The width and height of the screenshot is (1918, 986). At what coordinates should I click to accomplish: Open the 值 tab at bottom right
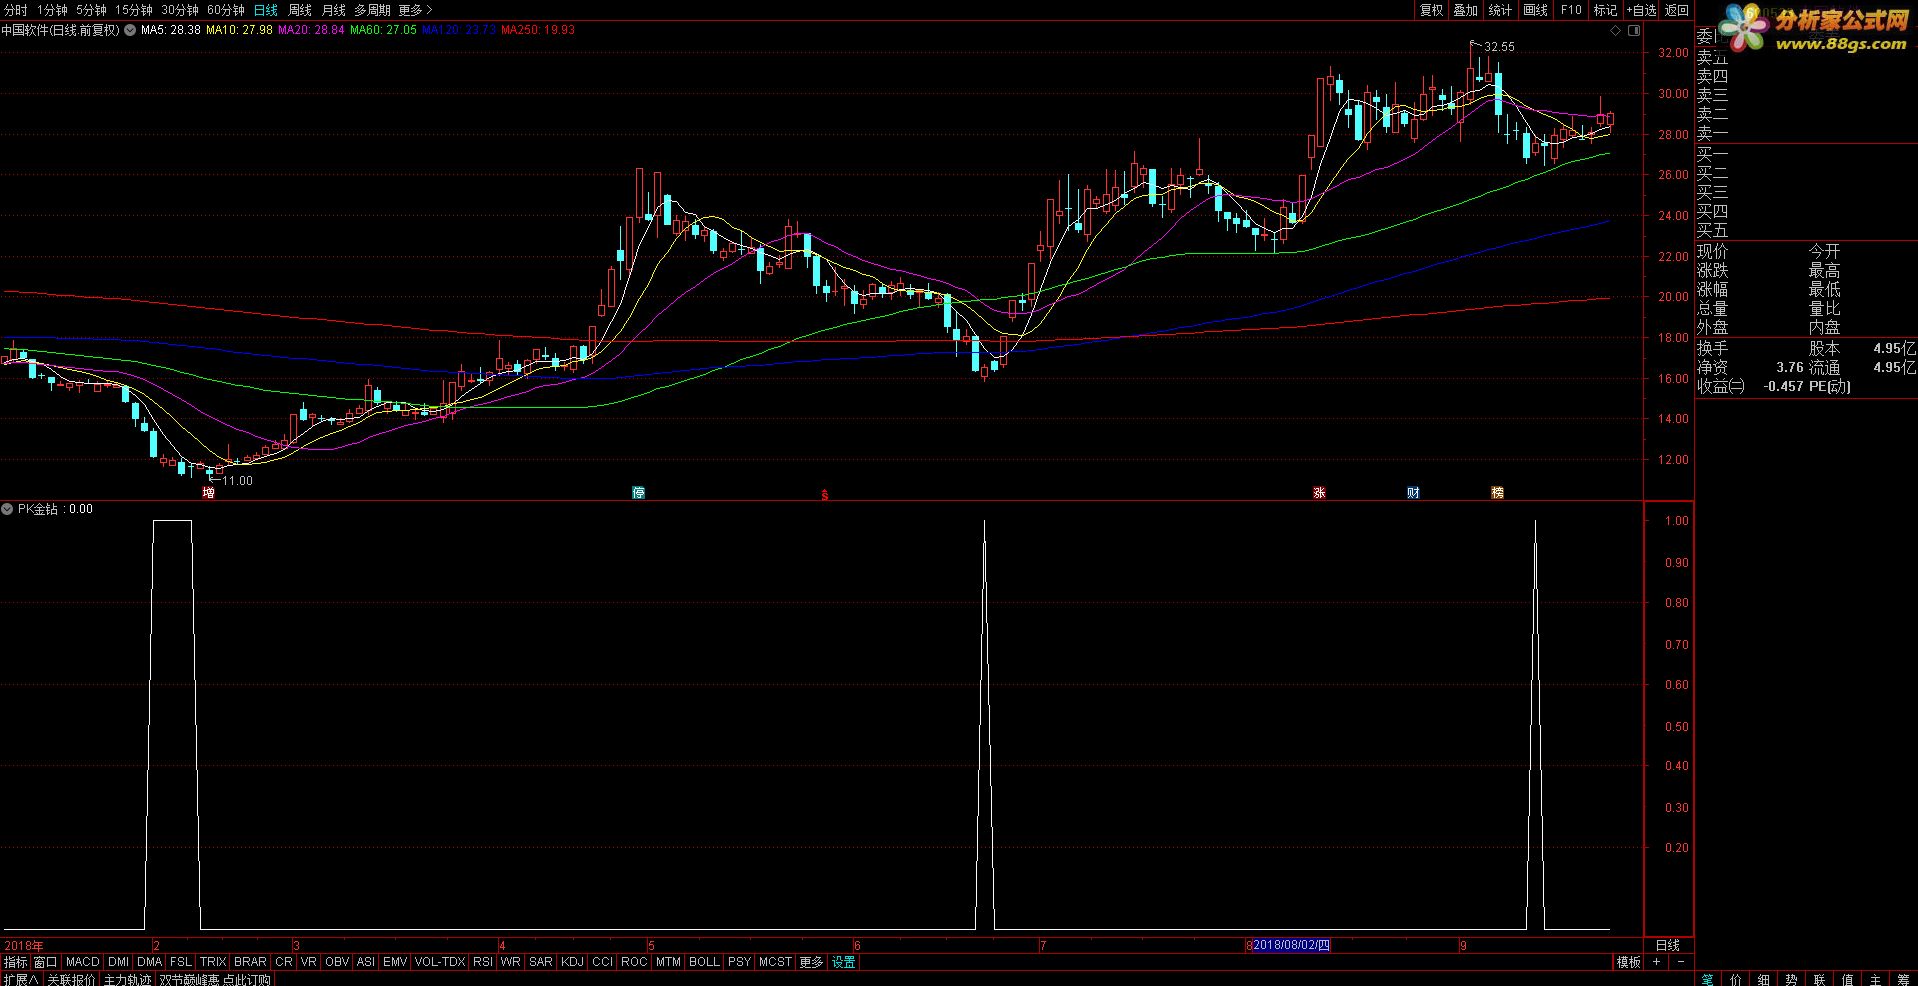(1847, 979)
